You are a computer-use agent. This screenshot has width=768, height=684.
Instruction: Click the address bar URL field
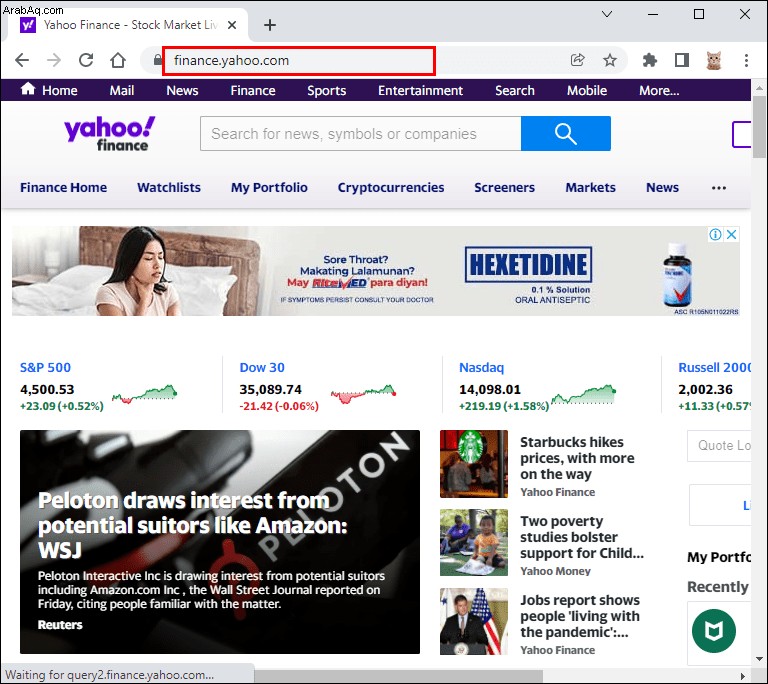pyautogui.click(x=299, y=60)
